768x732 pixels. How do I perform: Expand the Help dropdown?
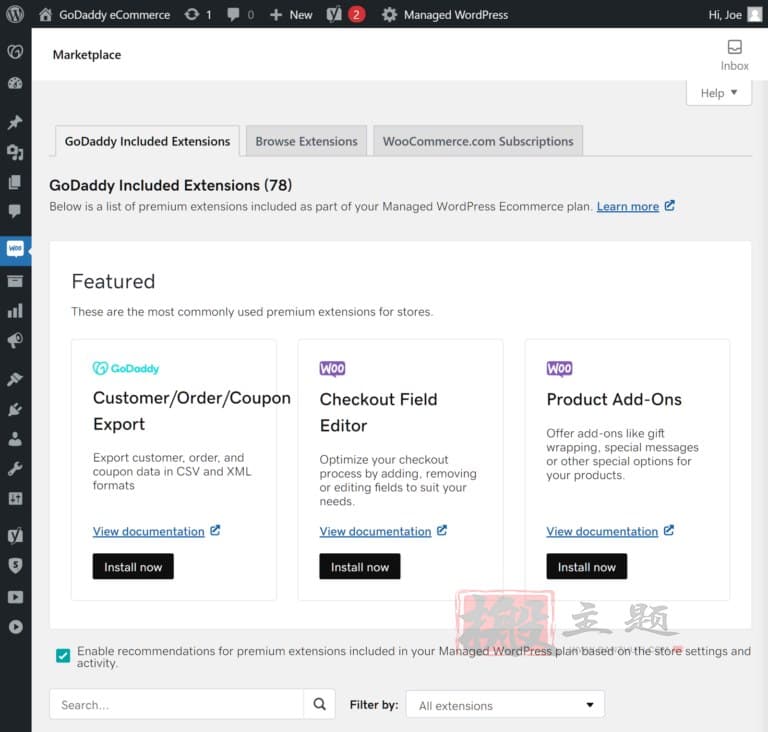click(719, 93)
